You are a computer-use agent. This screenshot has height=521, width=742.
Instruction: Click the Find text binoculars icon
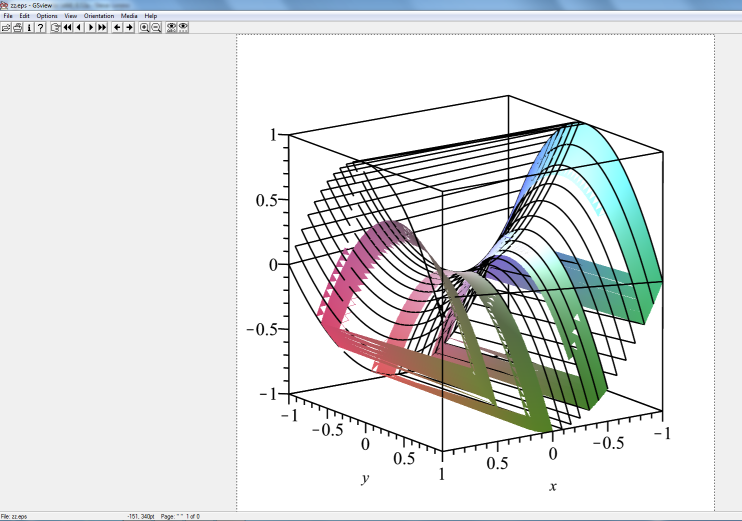point(171,27)
